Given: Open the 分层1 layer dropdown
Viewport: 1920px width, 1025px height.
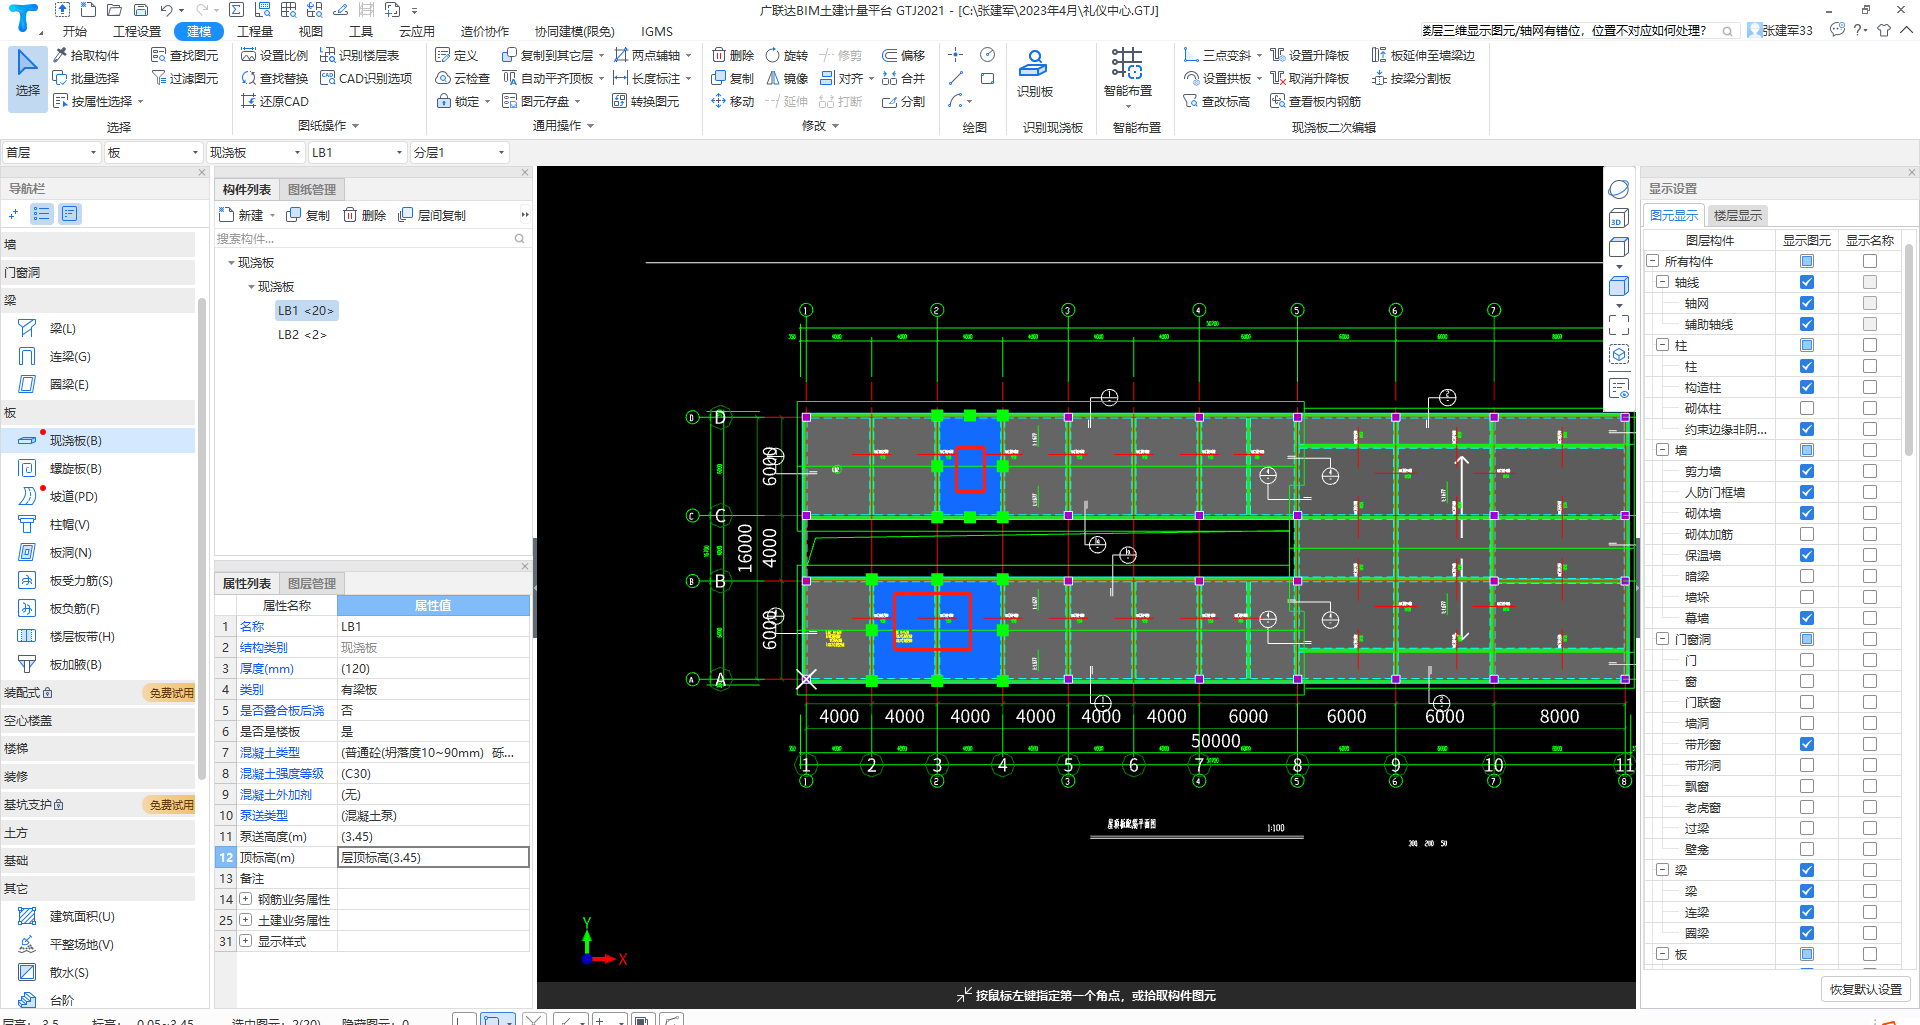Looking at the screenshot, I should pyautogui.click(x=459, y=152).
